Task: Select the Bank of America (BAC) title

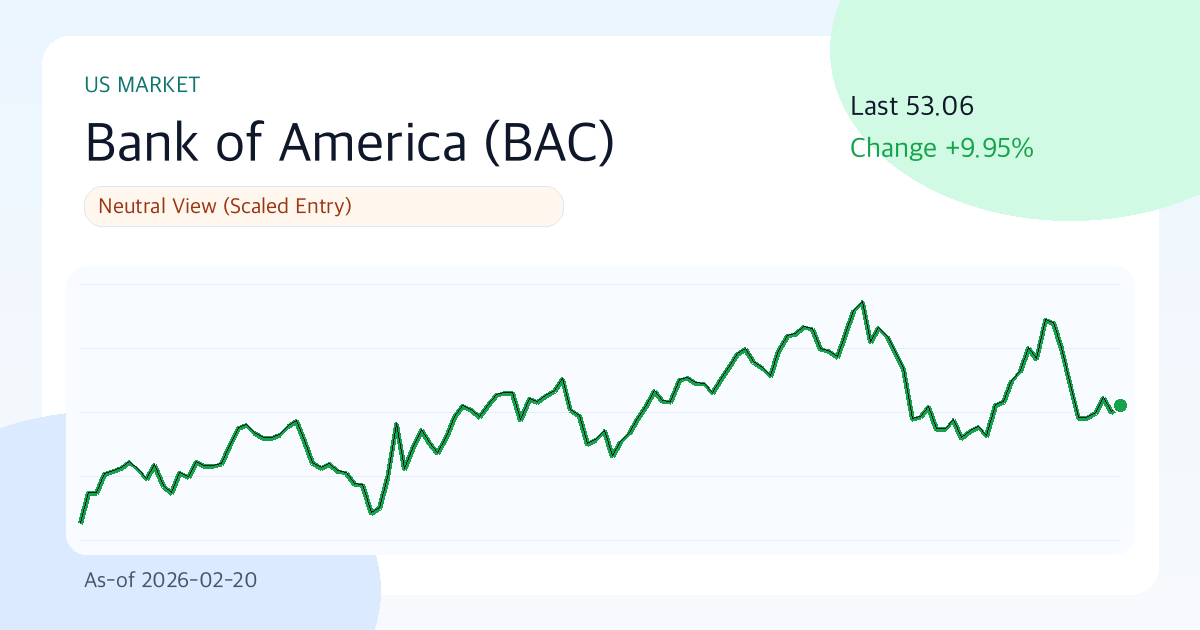Action: coord(349,143)
